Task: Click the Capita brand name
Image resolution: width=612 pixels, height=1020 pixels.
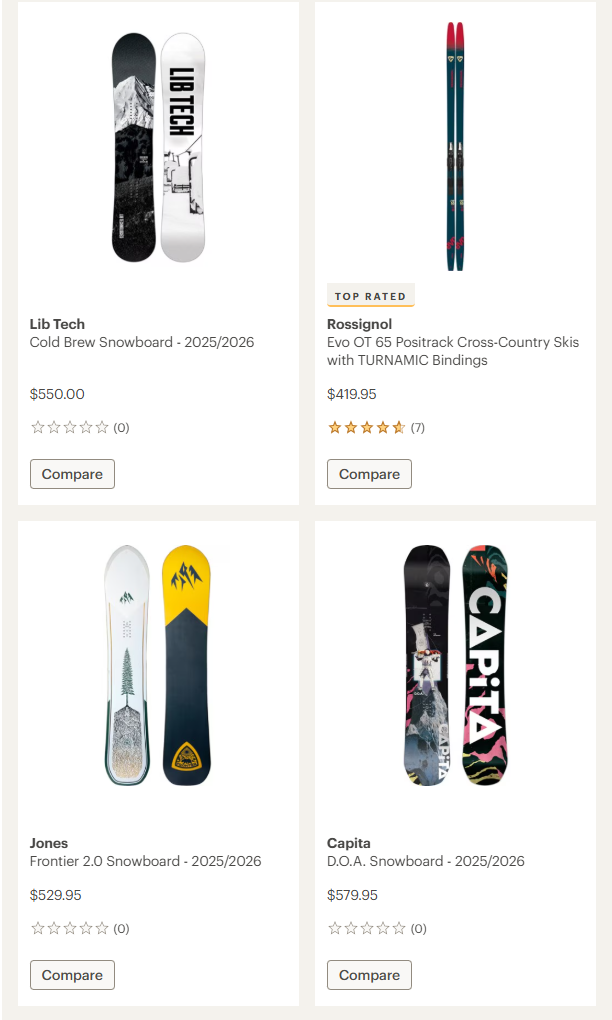Action: pyautogui.click(x=348, y=843)
